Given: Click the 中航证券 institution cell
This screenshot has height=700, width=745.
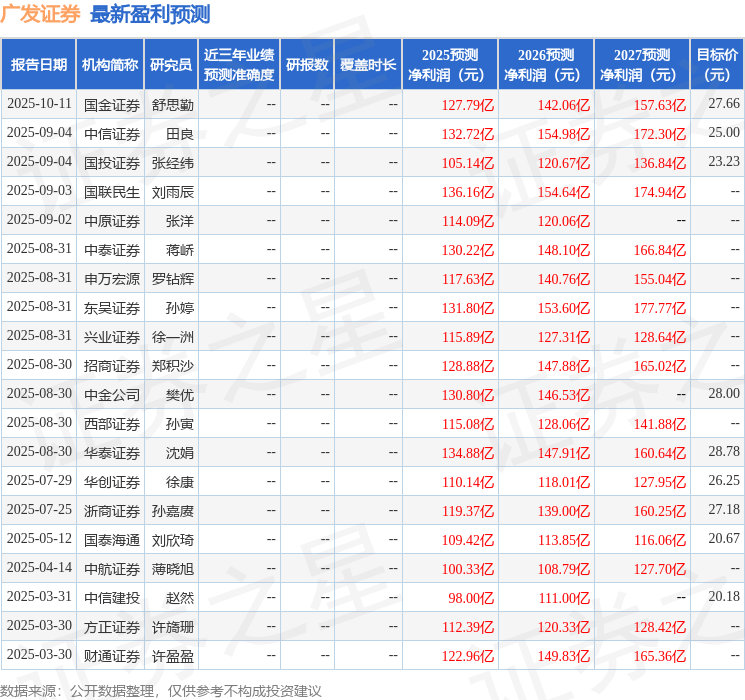Looking at the screenshot, I should [x=112, y=569].
